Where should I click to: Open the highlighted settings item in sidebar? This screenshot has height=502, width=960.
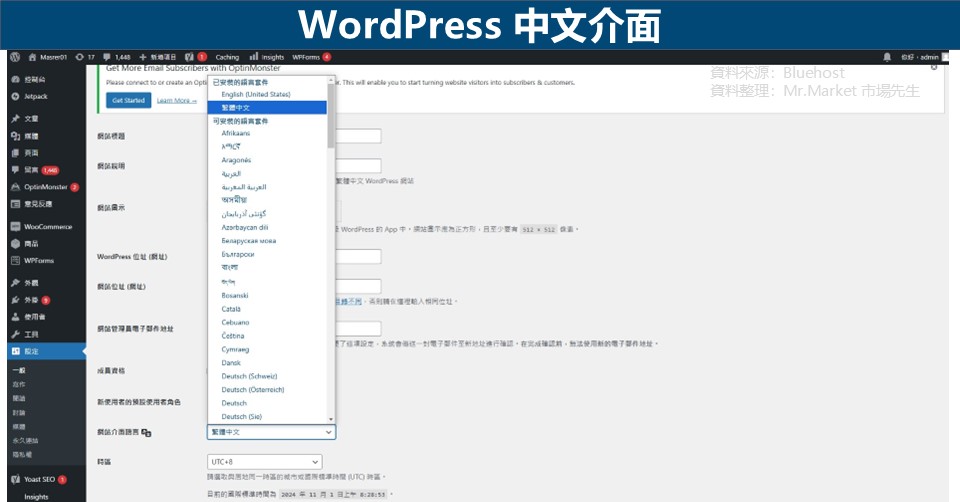(47, 351)
